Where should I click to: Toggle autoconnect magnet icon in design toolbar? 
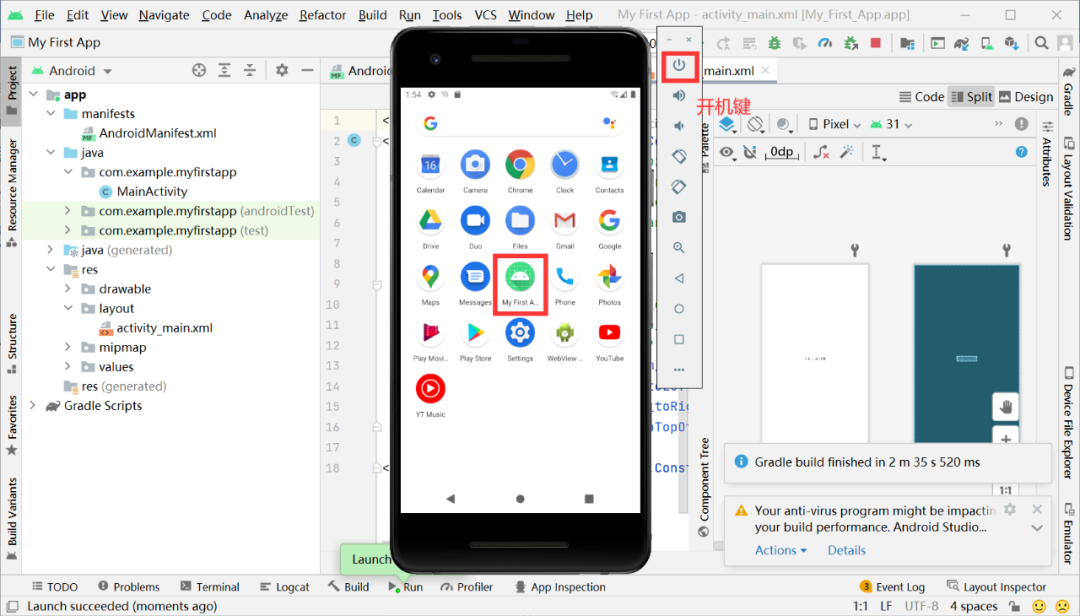(x=751, y=152)
